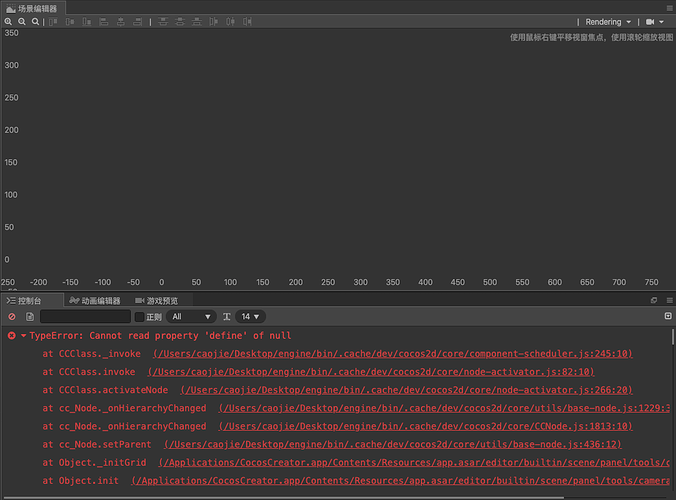Click the font size text icon
This screenshot has height=500, width=676.
point(227,317)
